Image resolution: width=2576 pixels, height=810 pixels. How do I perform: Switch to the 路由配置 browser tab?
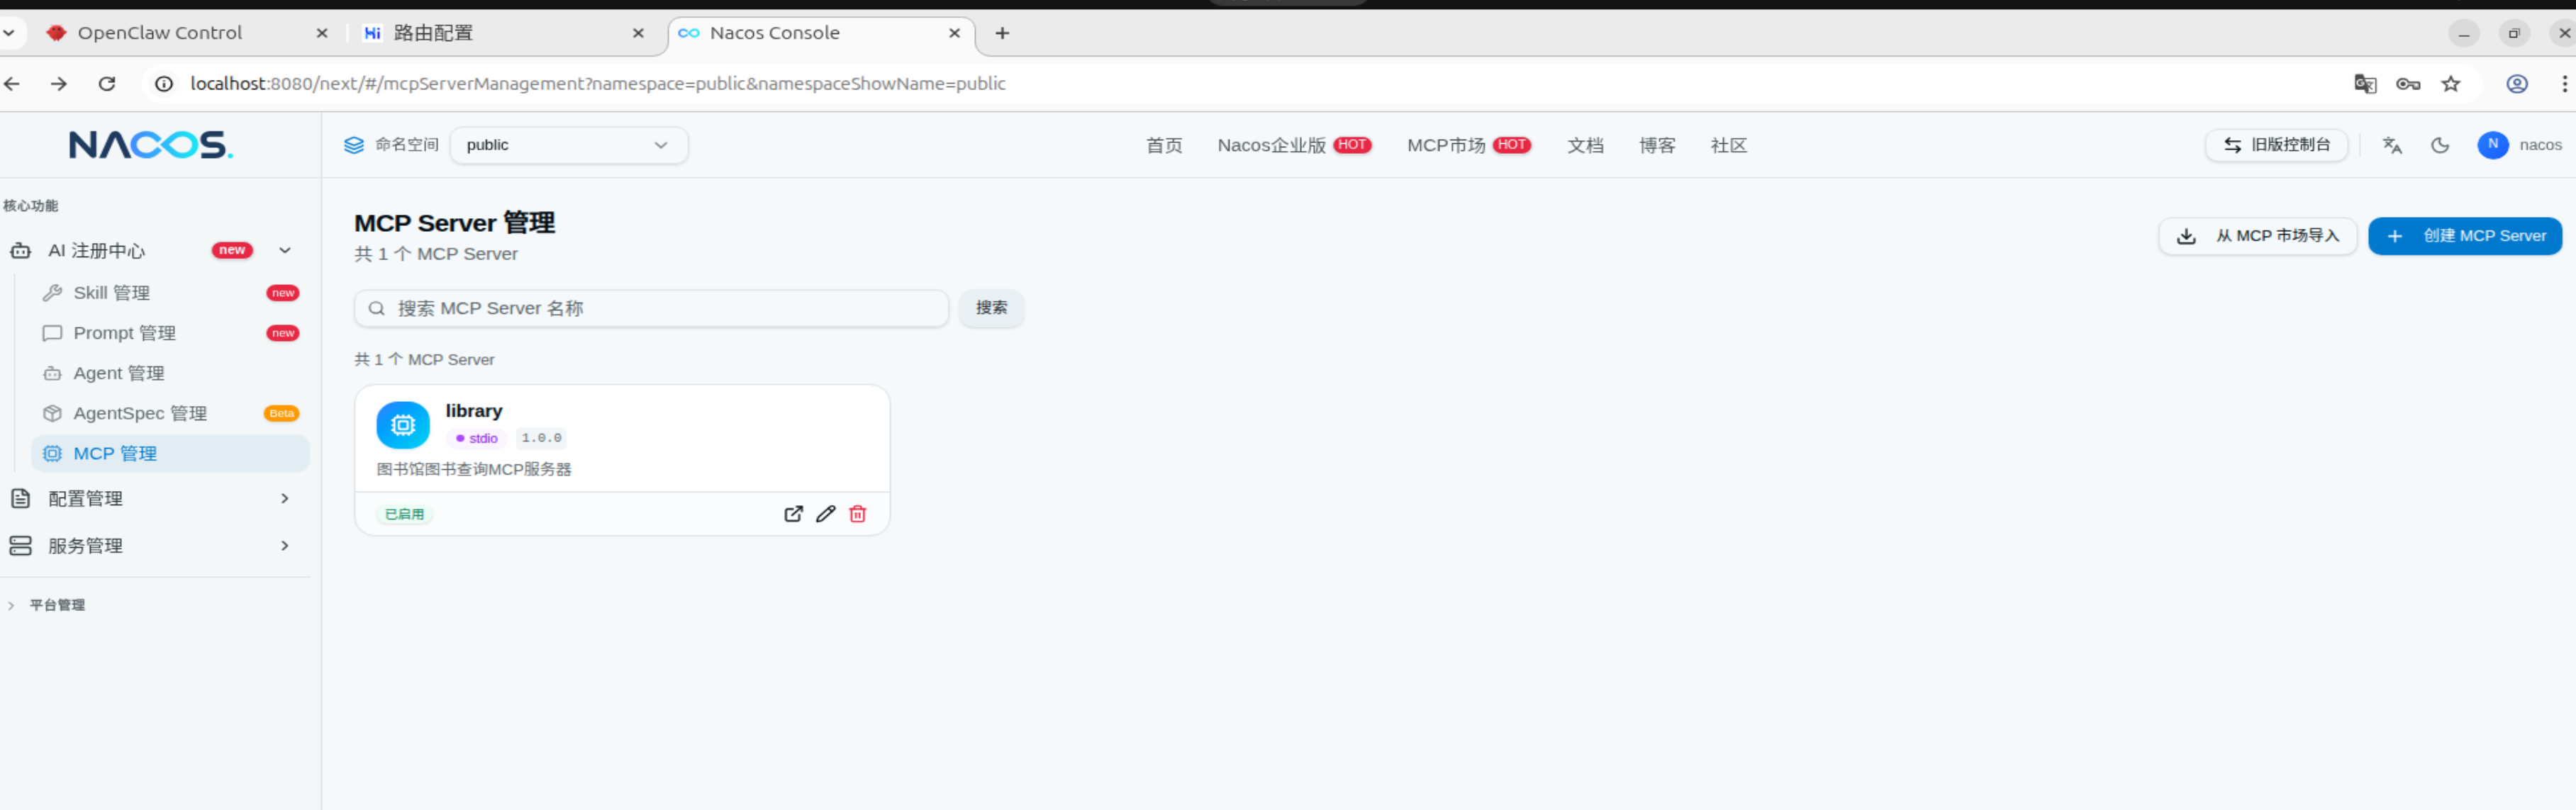tap(434, 33)
